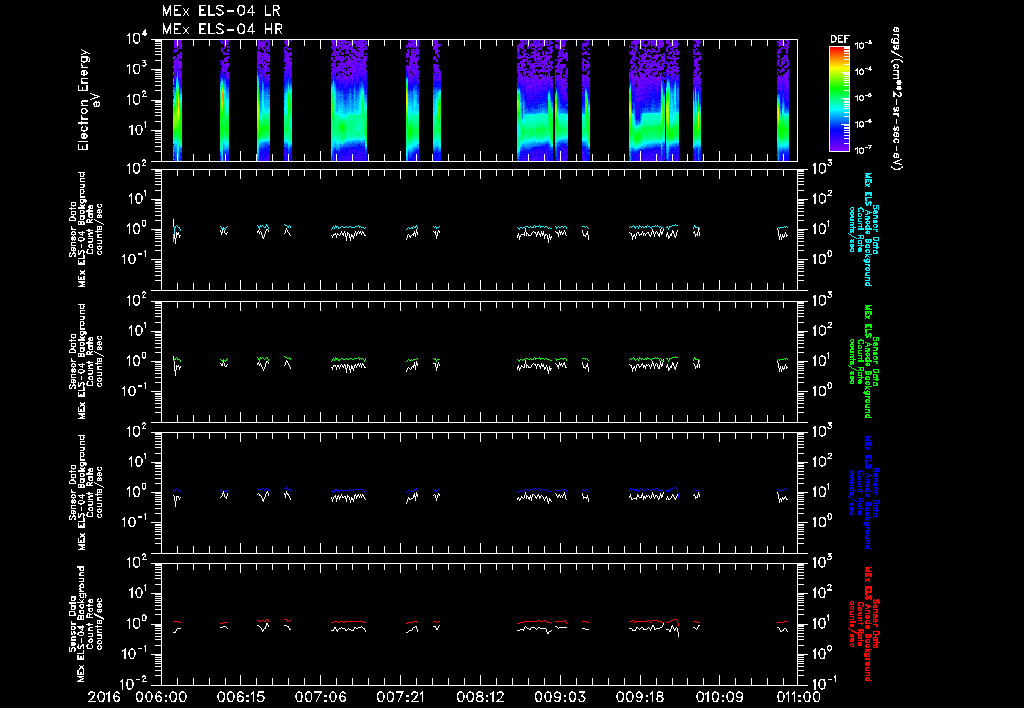This screenshot has height=708, width=1024.
Task: Click the cyan anode background legend text
Action: [x=863, y=229]
